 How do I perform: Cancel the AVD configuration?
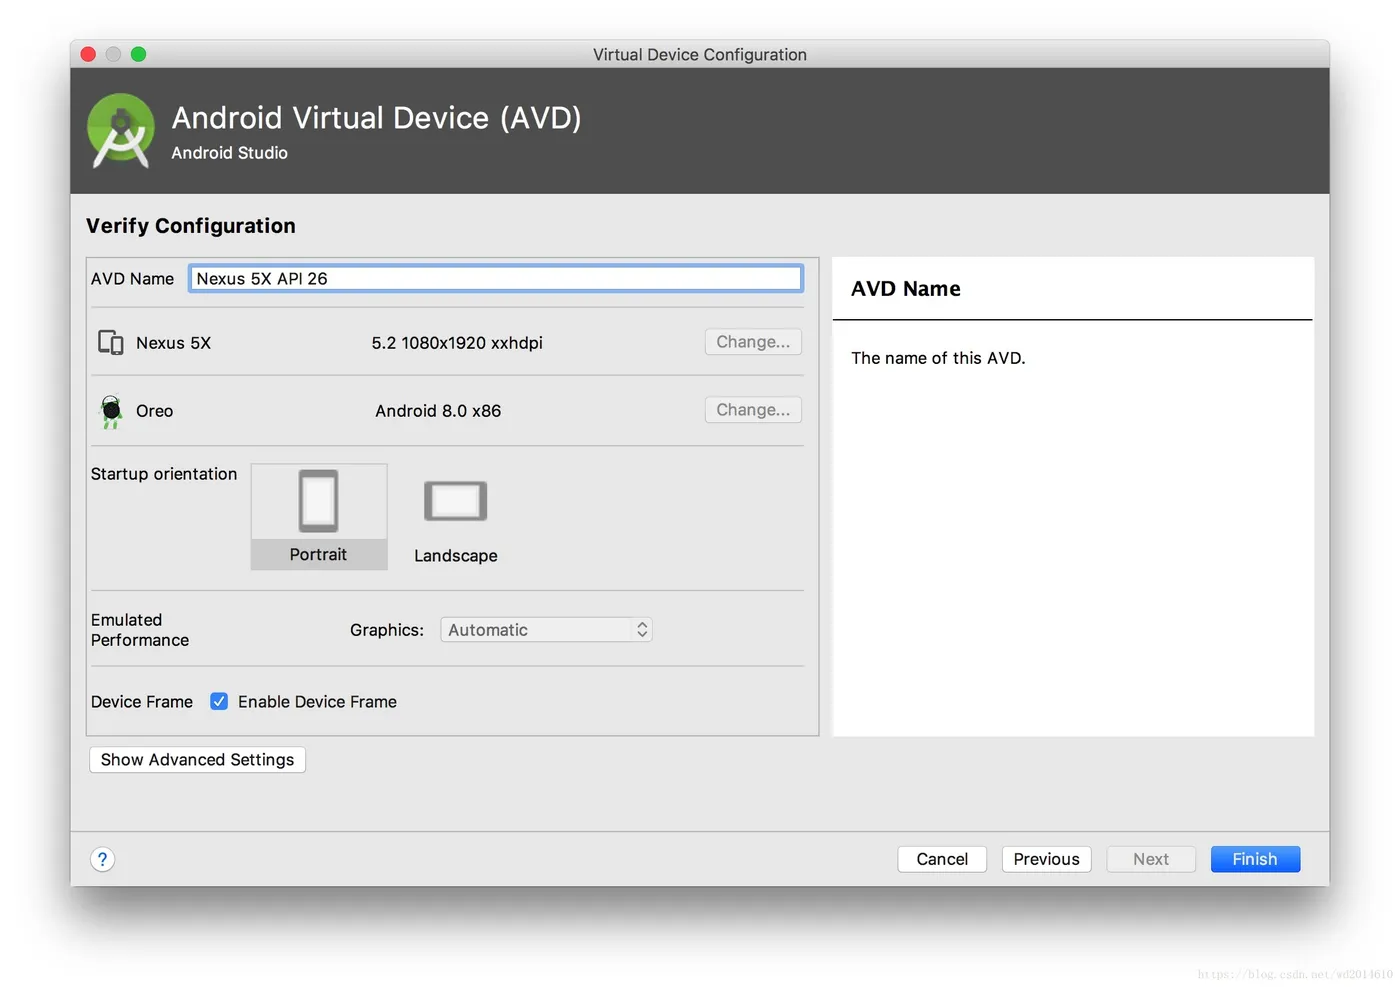tap(942, 859)
